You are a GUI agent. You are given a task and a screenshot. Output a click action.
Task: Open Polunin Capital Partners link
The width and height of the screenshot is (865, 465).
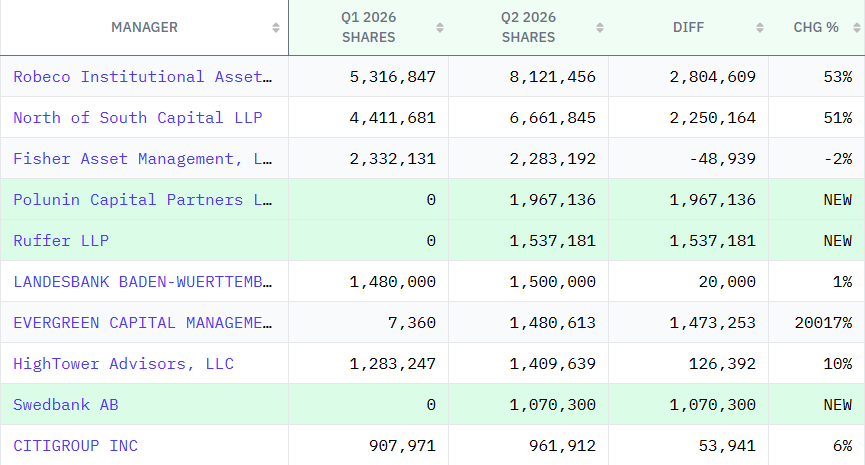pyautogui.click(x=142, y=200)
